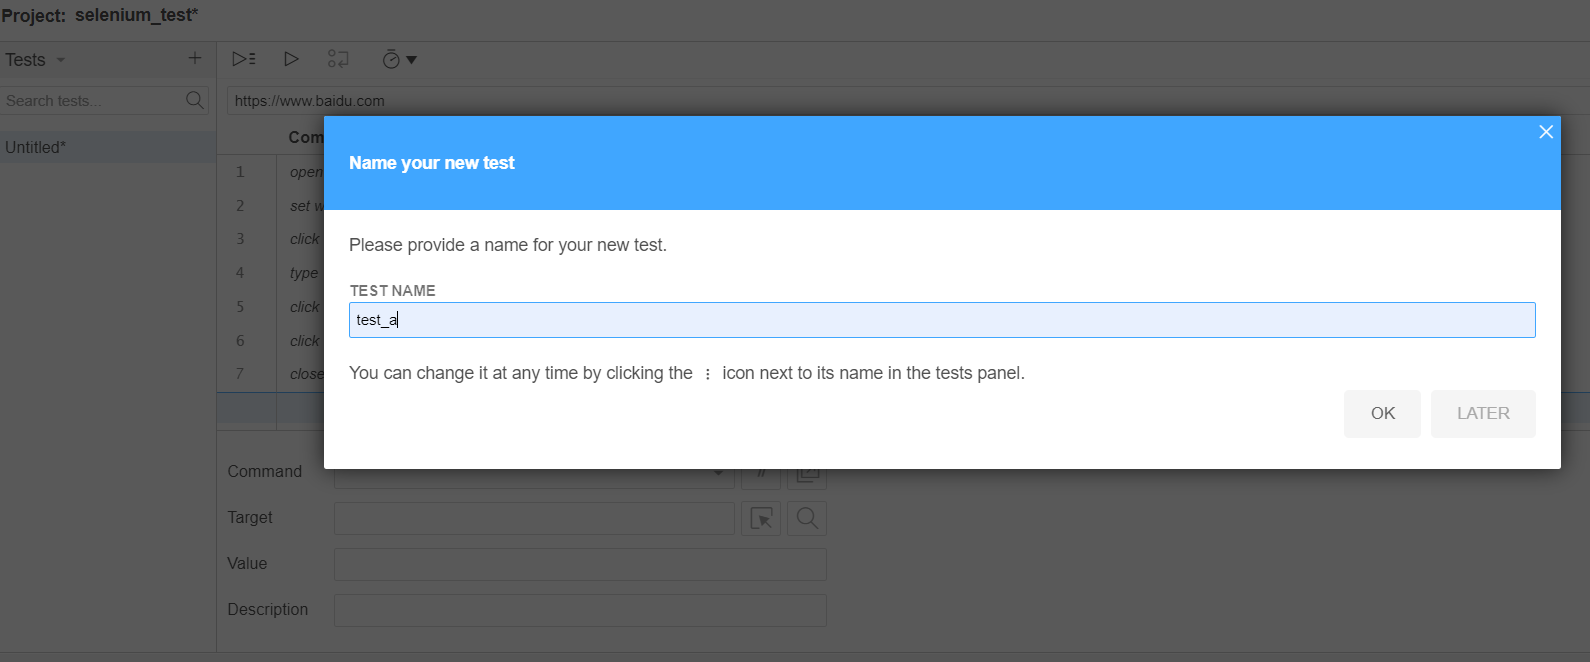Confirm the test name with OK

(x=1382, y=413)
